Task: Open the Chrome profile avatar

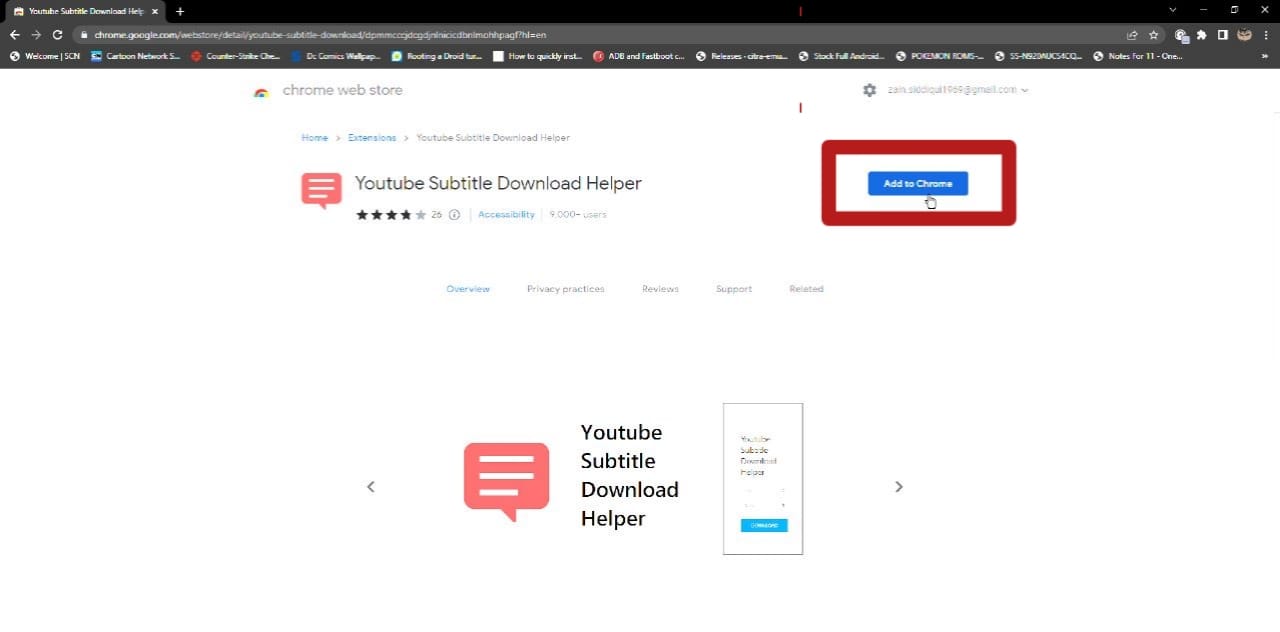Action: pyautogui.click(x=1244, y=34)
